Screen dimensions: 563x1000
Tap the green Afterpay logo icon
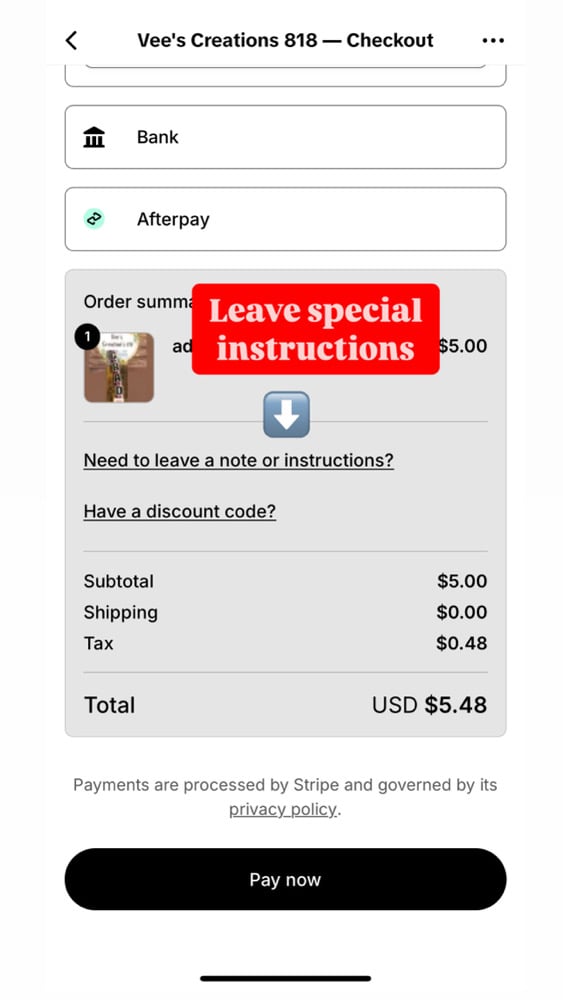coord(94,219)
